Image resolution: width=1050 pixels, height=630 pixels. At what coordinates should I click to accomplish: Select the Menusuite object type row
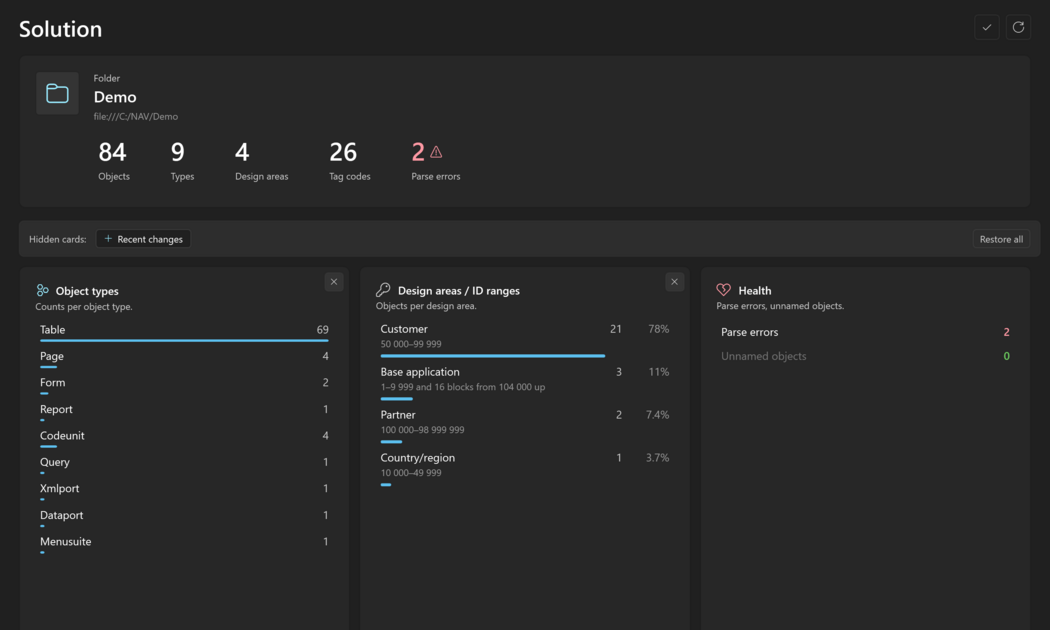click(184, 544)
